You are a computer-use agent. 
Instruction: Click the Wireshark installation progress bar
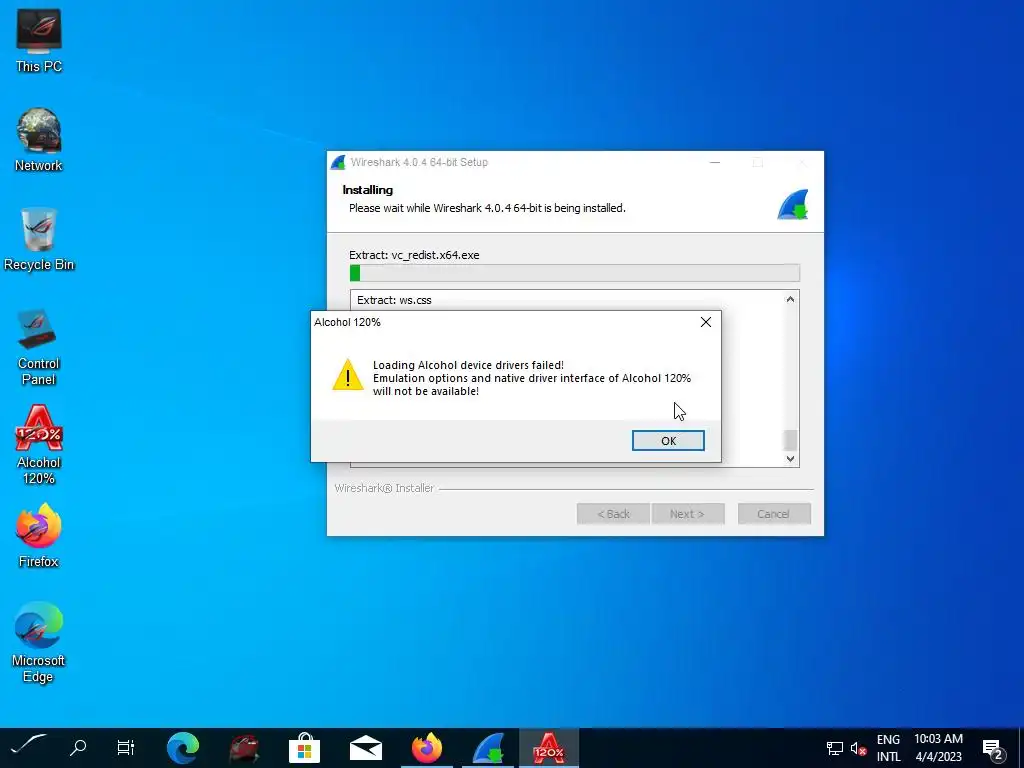(575, 273)
